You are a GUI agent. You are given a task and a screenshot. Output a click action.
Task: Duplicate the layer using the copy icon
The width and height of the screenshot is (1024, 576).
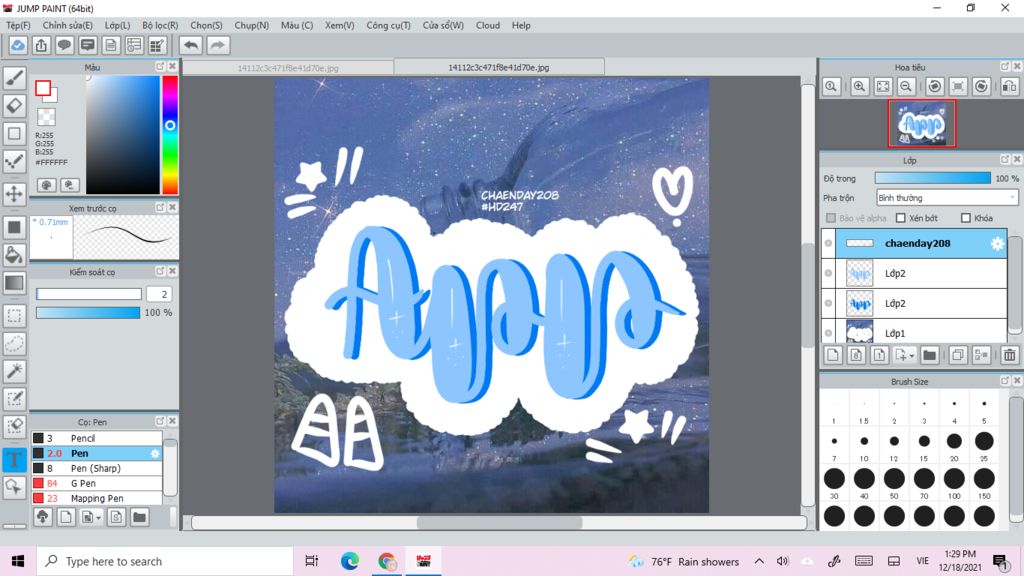[x=957, y=355]
